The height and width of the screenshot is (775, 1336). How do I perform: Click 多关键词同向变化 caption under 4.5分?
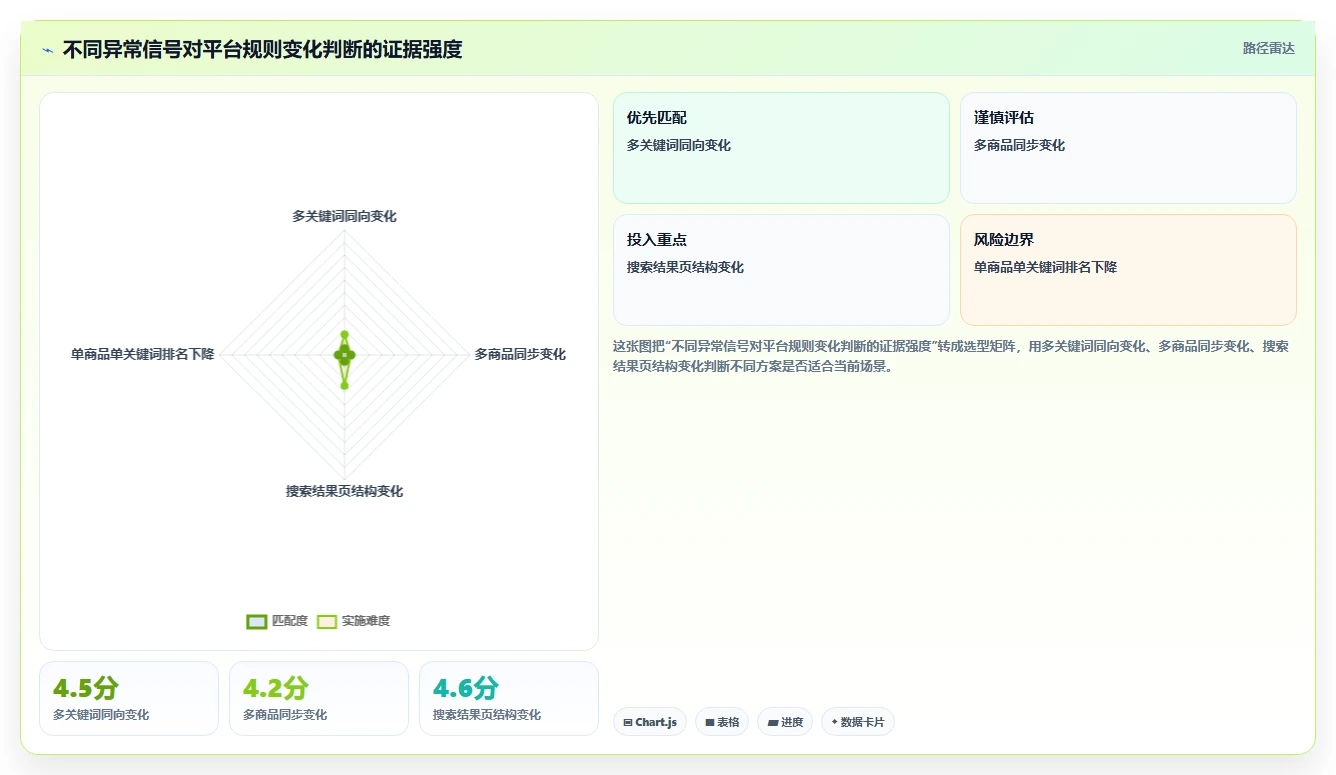tap(101, 715)
